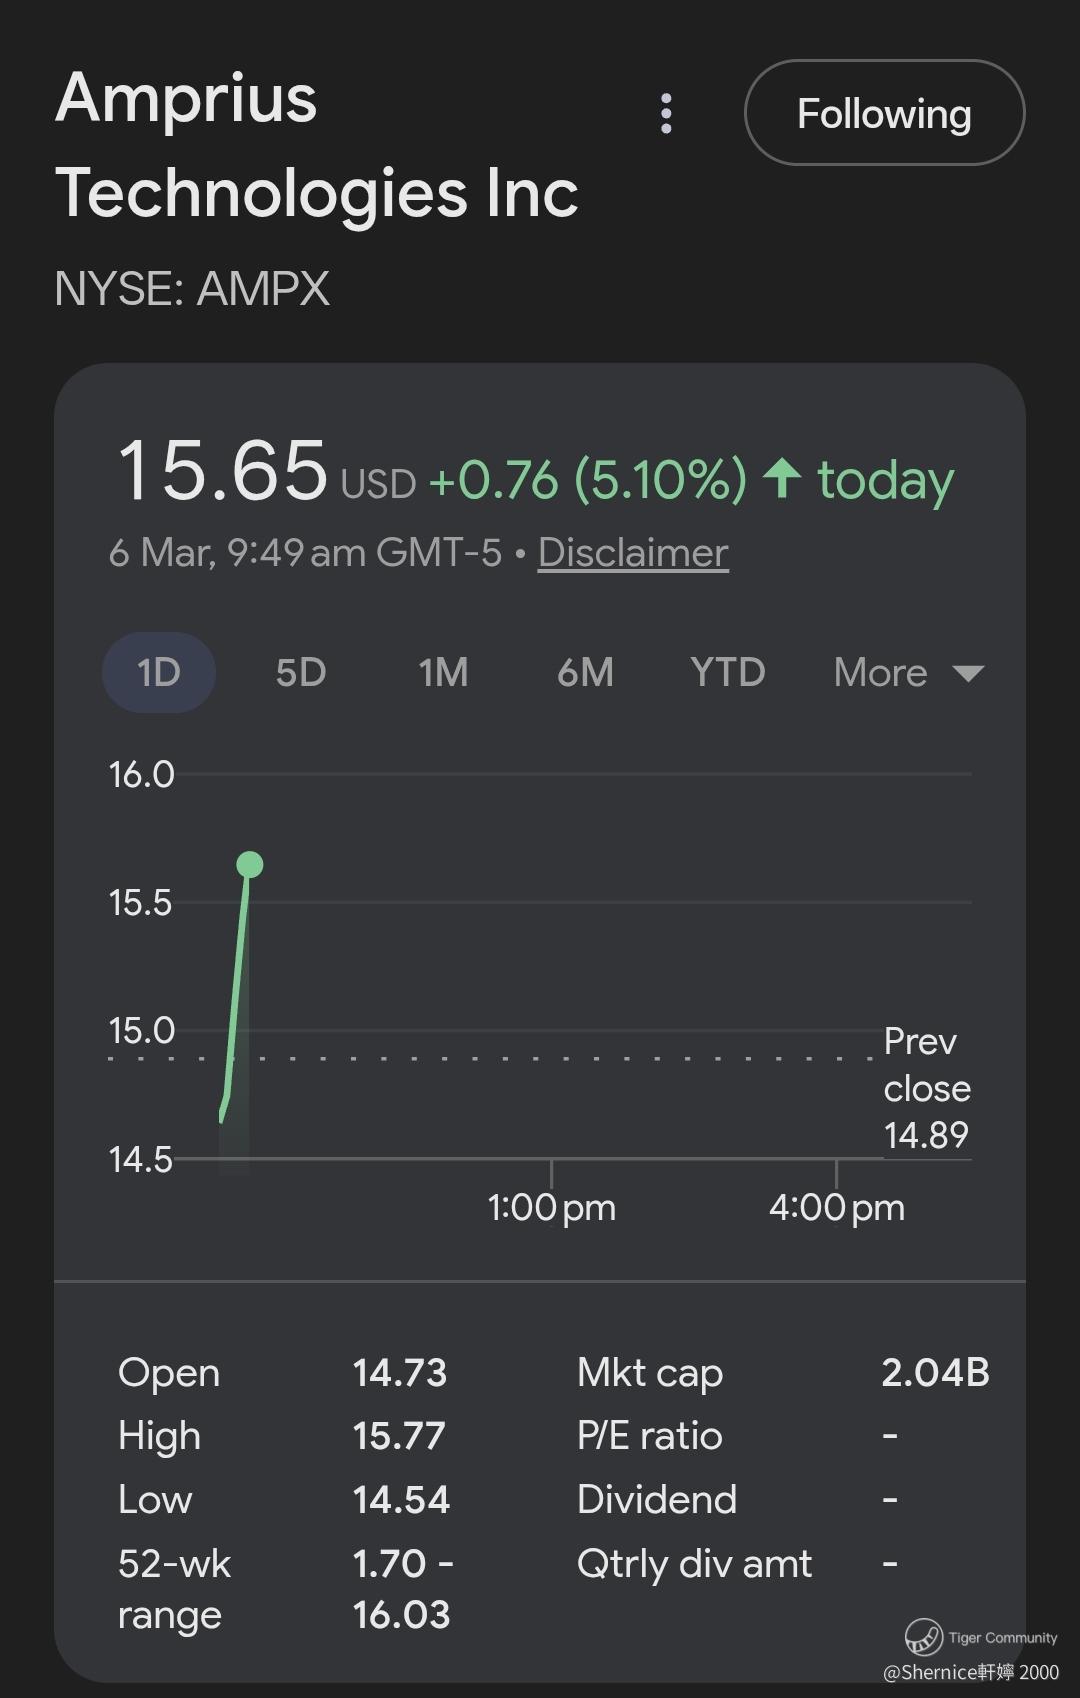
Task: Click the NYSE: AMPX ticker label
Action: click(192, 289)
